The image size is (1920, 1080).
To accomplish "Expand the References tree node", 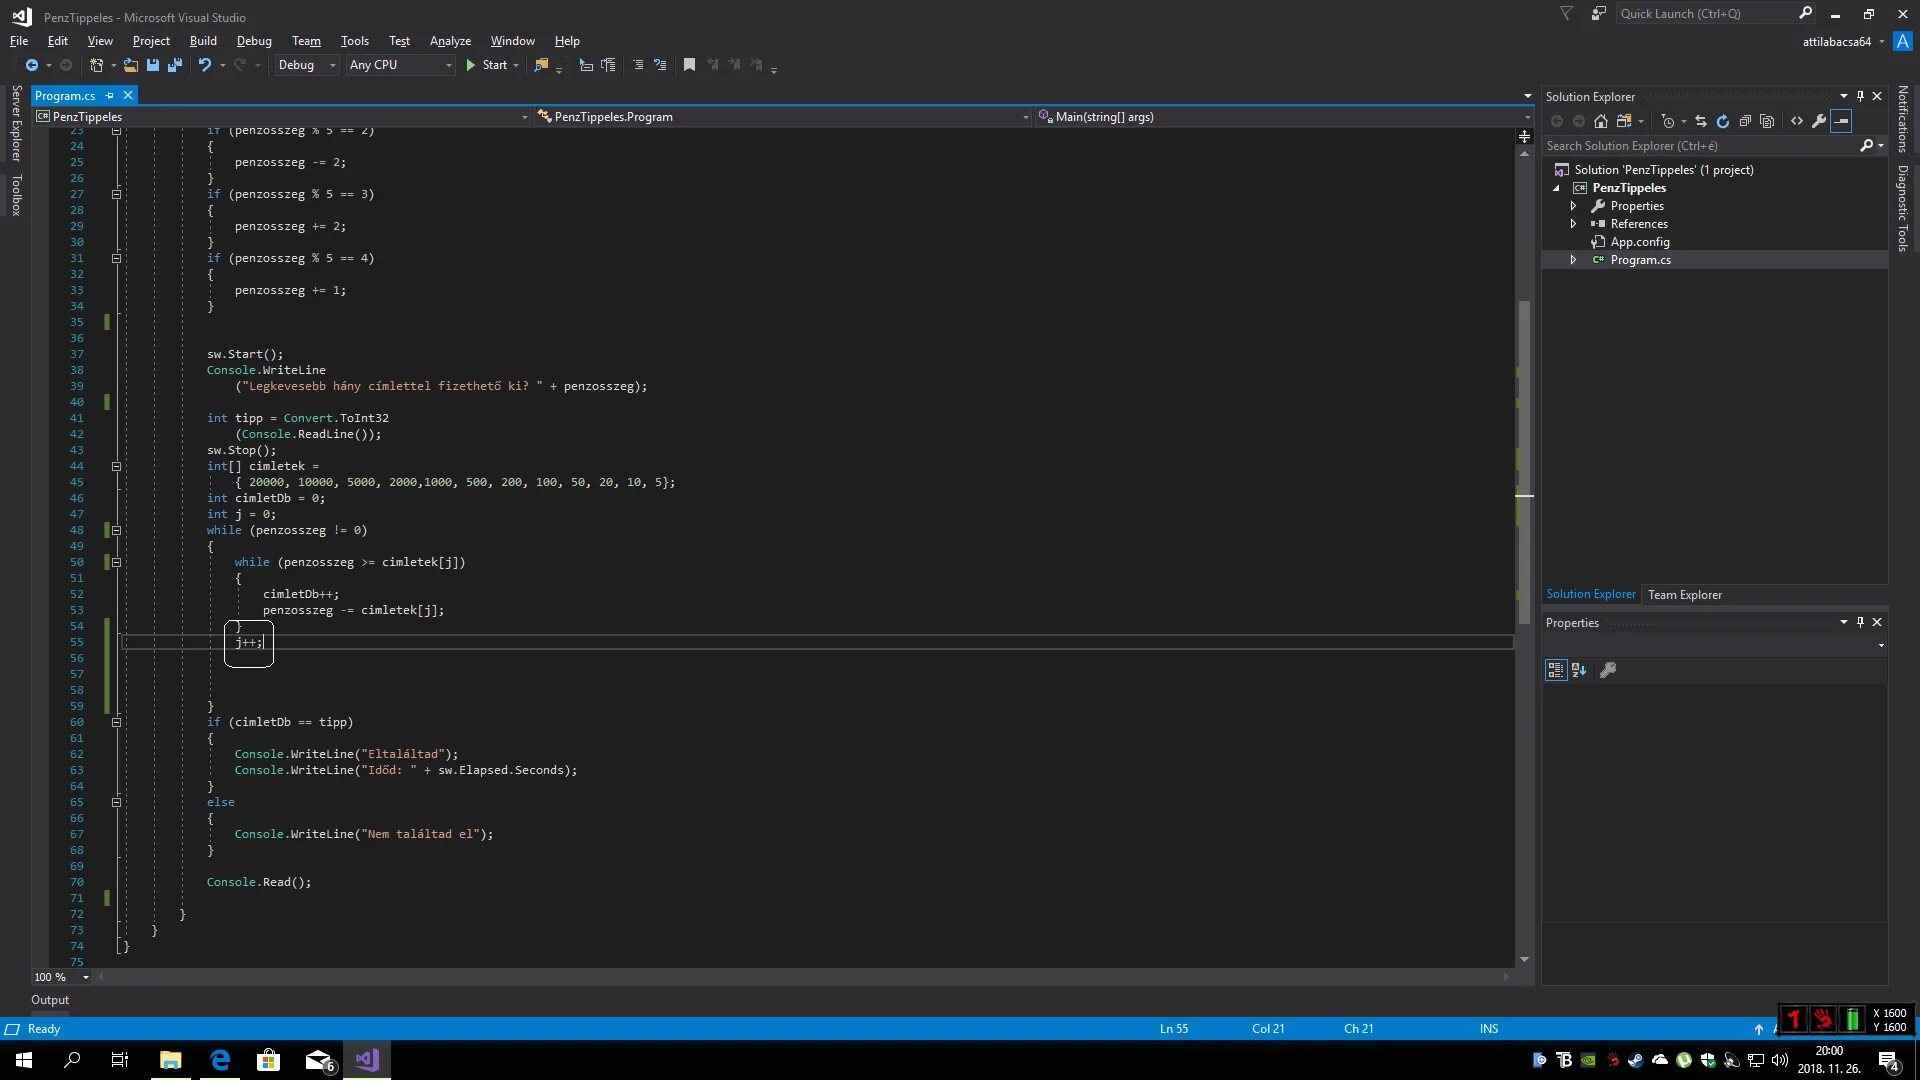I will [x=1573, y=224].
